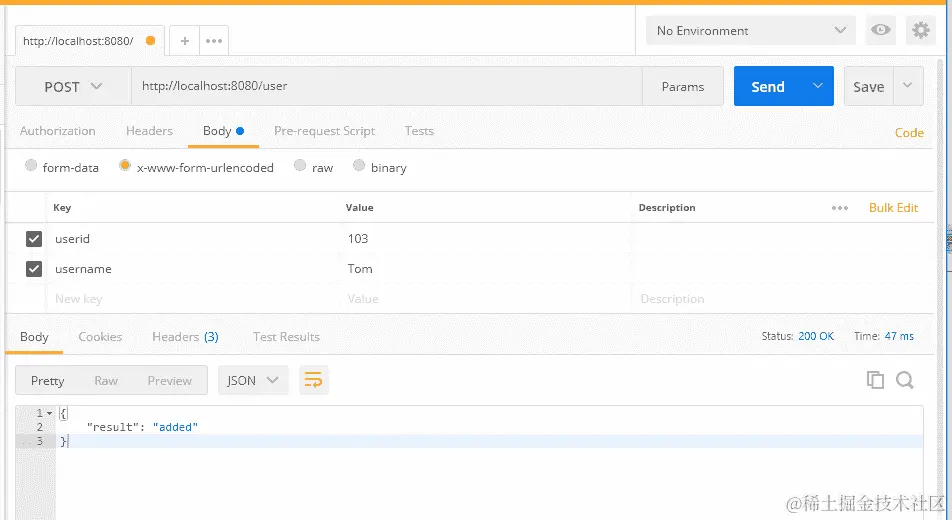The image size is (952, 520).
Task: Toggle line wrap icon in response toolbar
Action: point(313,380)
